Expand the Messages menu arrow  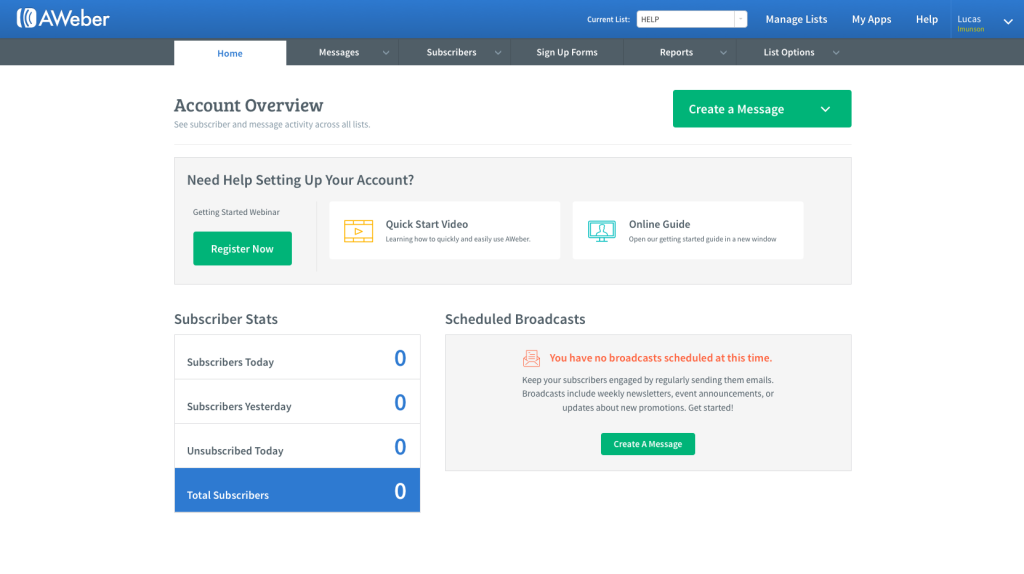[386, 53]
